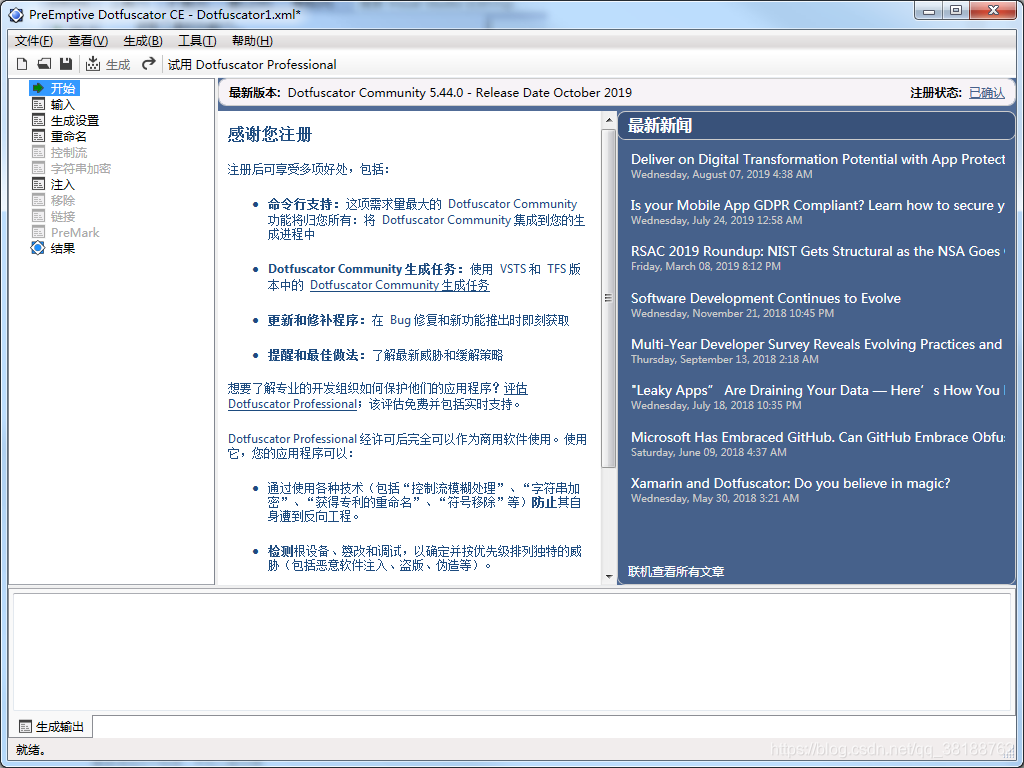Open the RSAC 2019 Roundup article
The height and width of the screenshot is (768, 1024).
coord(818,251)
